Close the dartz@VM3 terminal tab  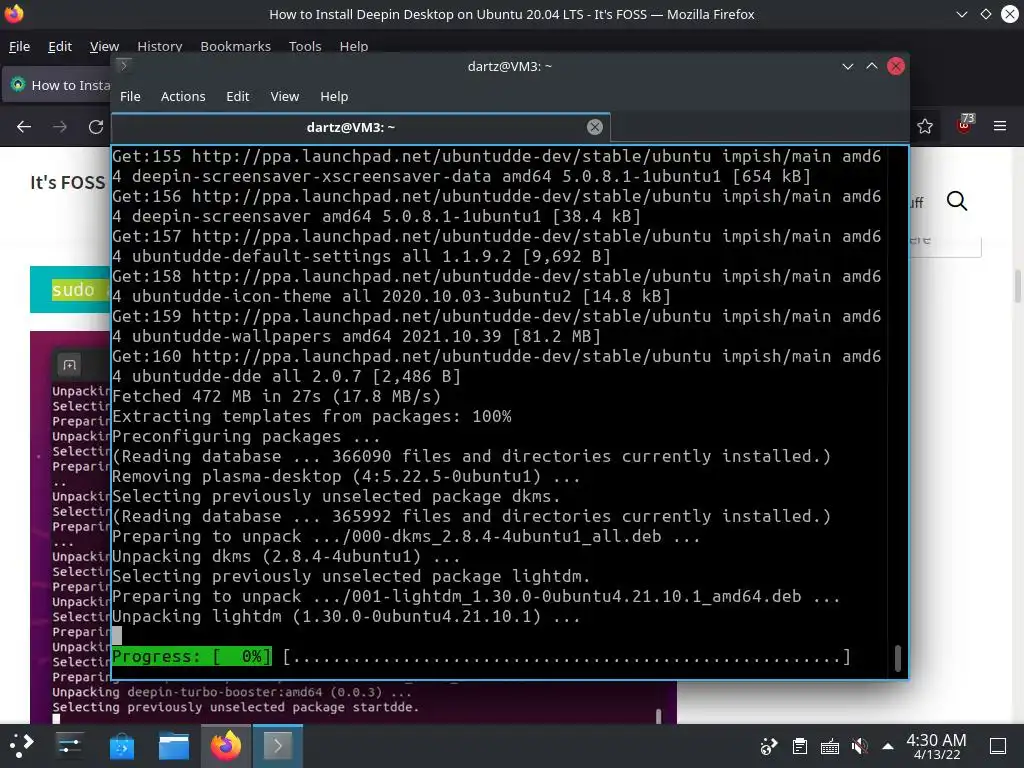click(594, 127)
